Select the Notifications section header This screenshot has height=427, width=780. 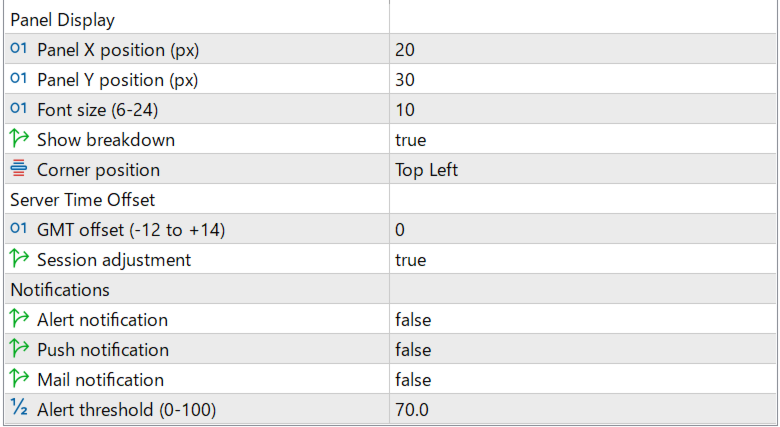point(60,290)
